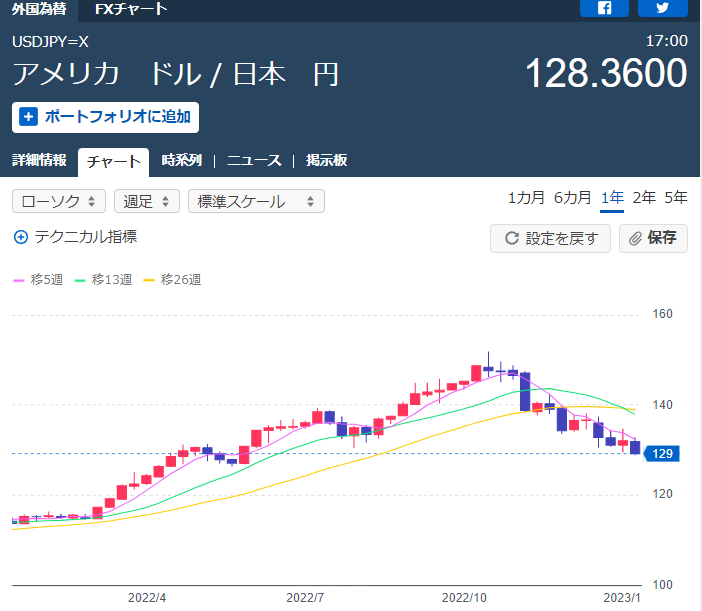This screenshot has width=702, height=611.
Task: Click the アメリカ ドル / 日本 円 title
Action: [175, 74]
